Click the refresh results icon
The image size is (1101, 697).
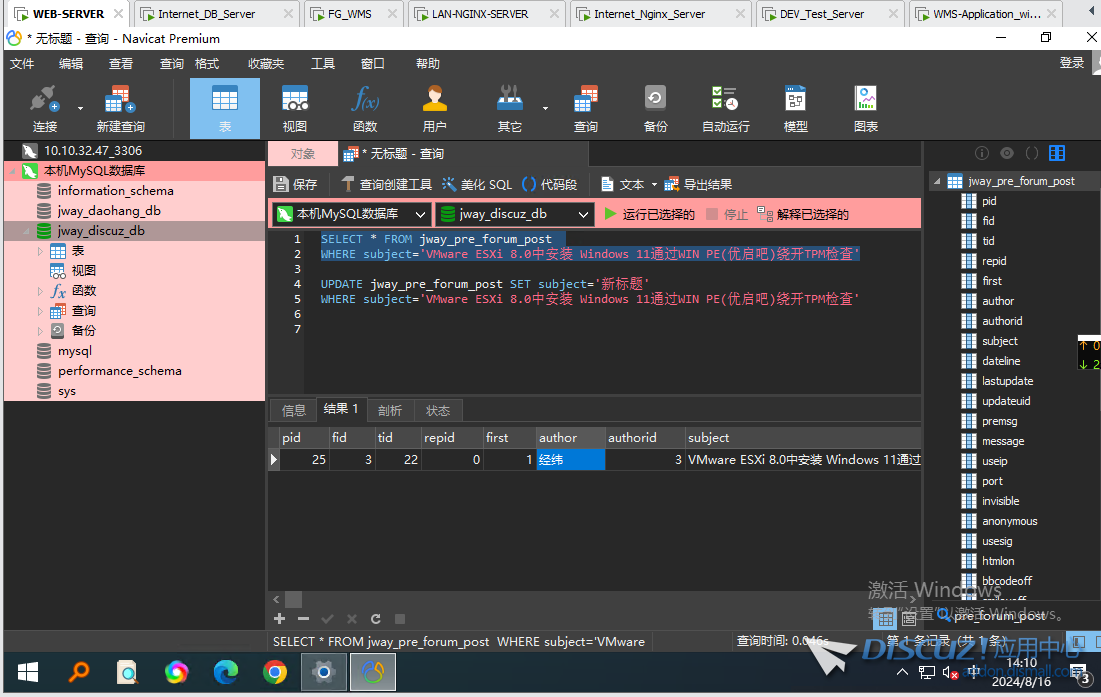[x=376, y=618]
